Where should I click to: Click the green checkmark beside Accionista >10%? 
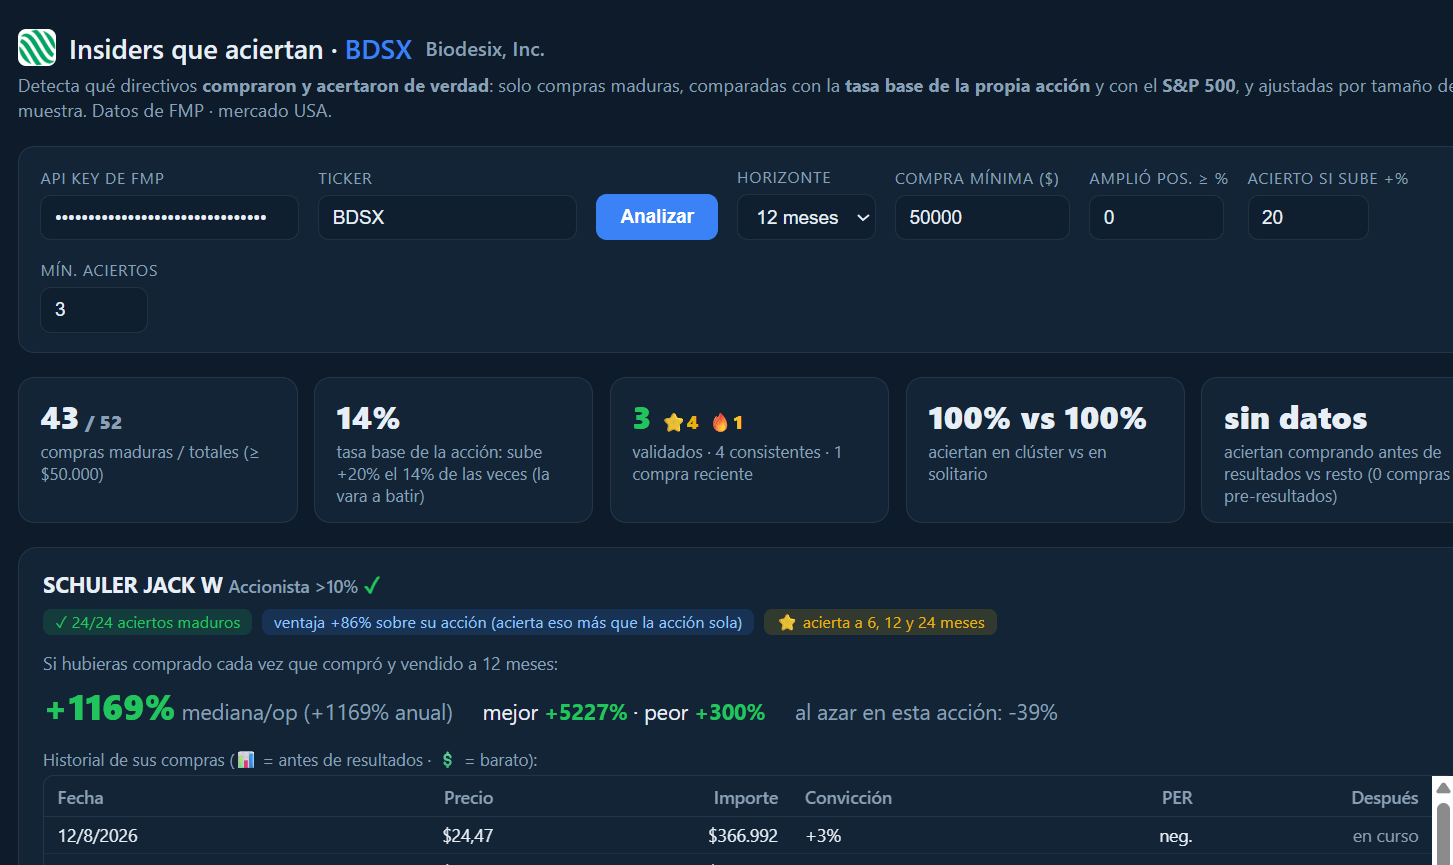[372, 586]
